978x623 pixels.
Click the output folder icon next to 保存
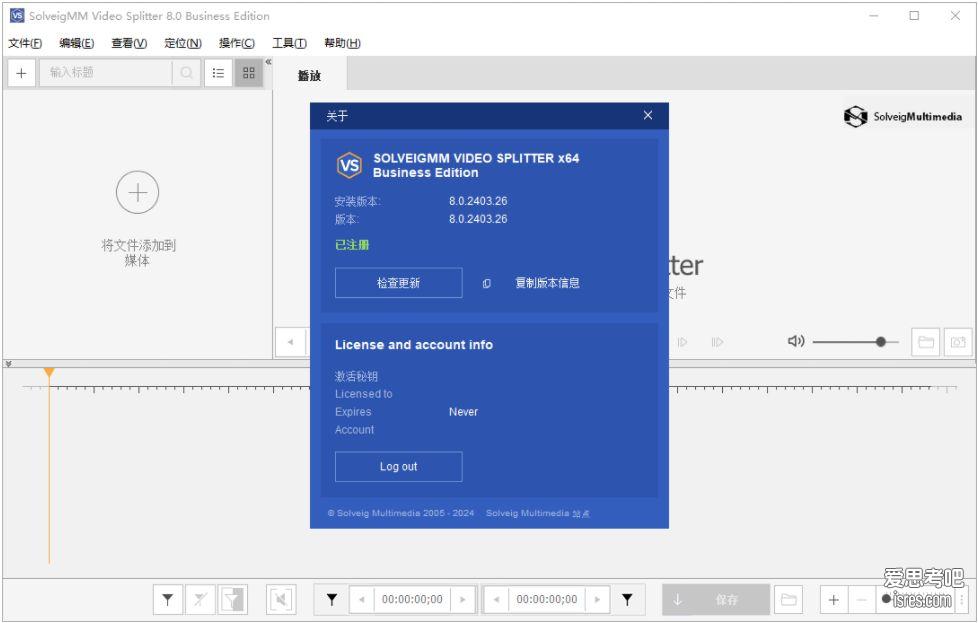(789, 599)
